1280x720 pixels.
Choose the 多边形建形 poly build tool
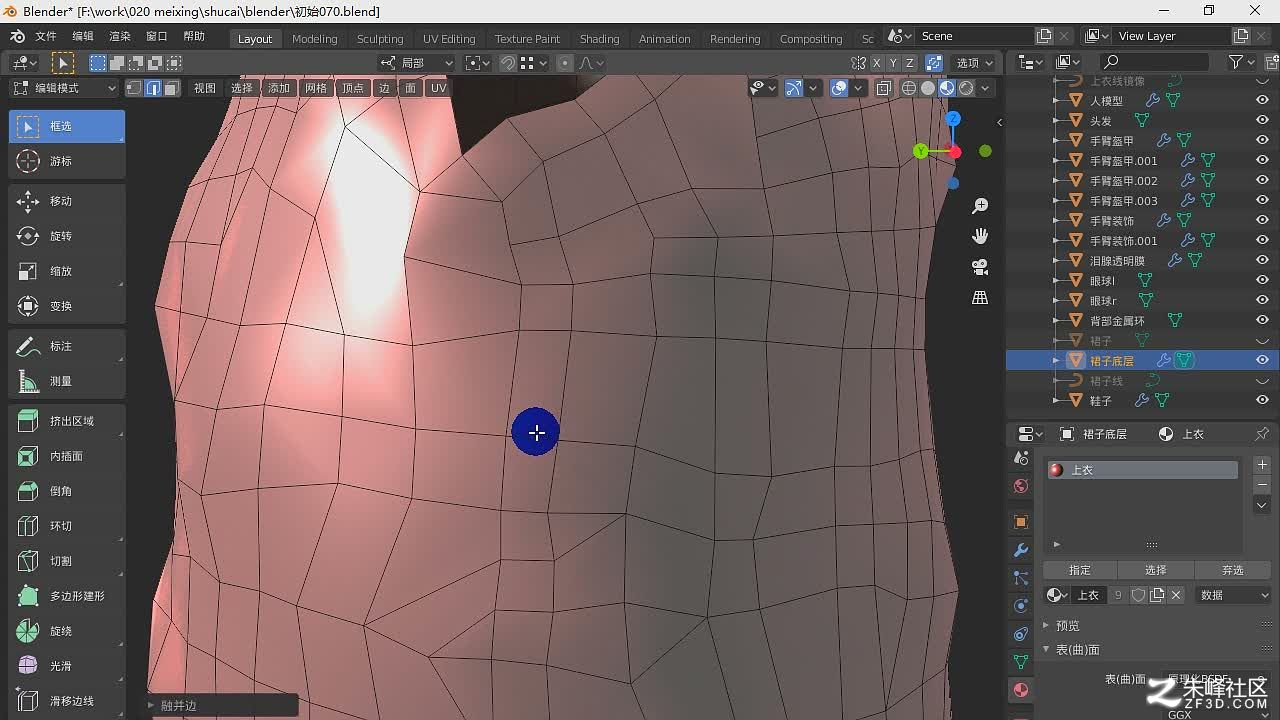coord(66,596)
